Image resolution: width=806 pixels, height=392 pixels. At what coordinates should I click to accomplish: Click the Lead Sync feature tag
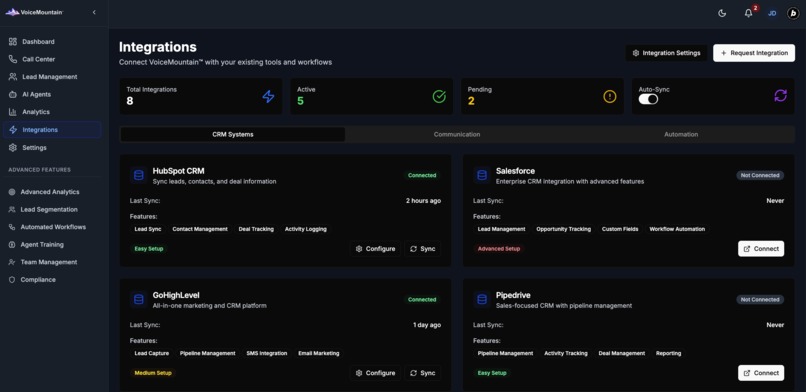(x=148, y=229)
